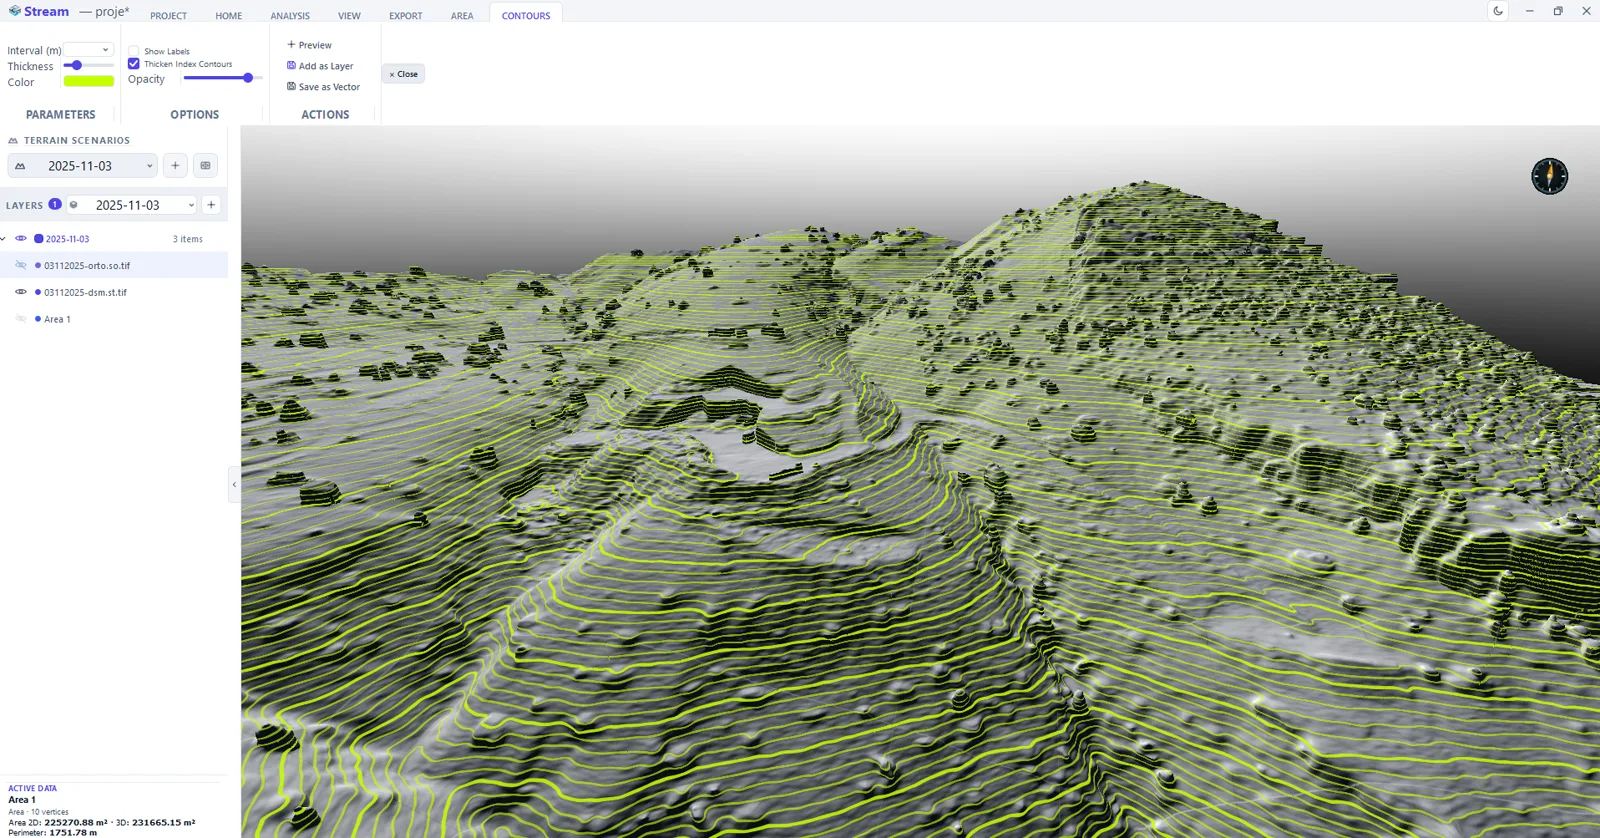Viewport: 1600px width, 838px height.
Task: Collapse the left sidebar with the arrow handle
Action: tap(234, 485)
